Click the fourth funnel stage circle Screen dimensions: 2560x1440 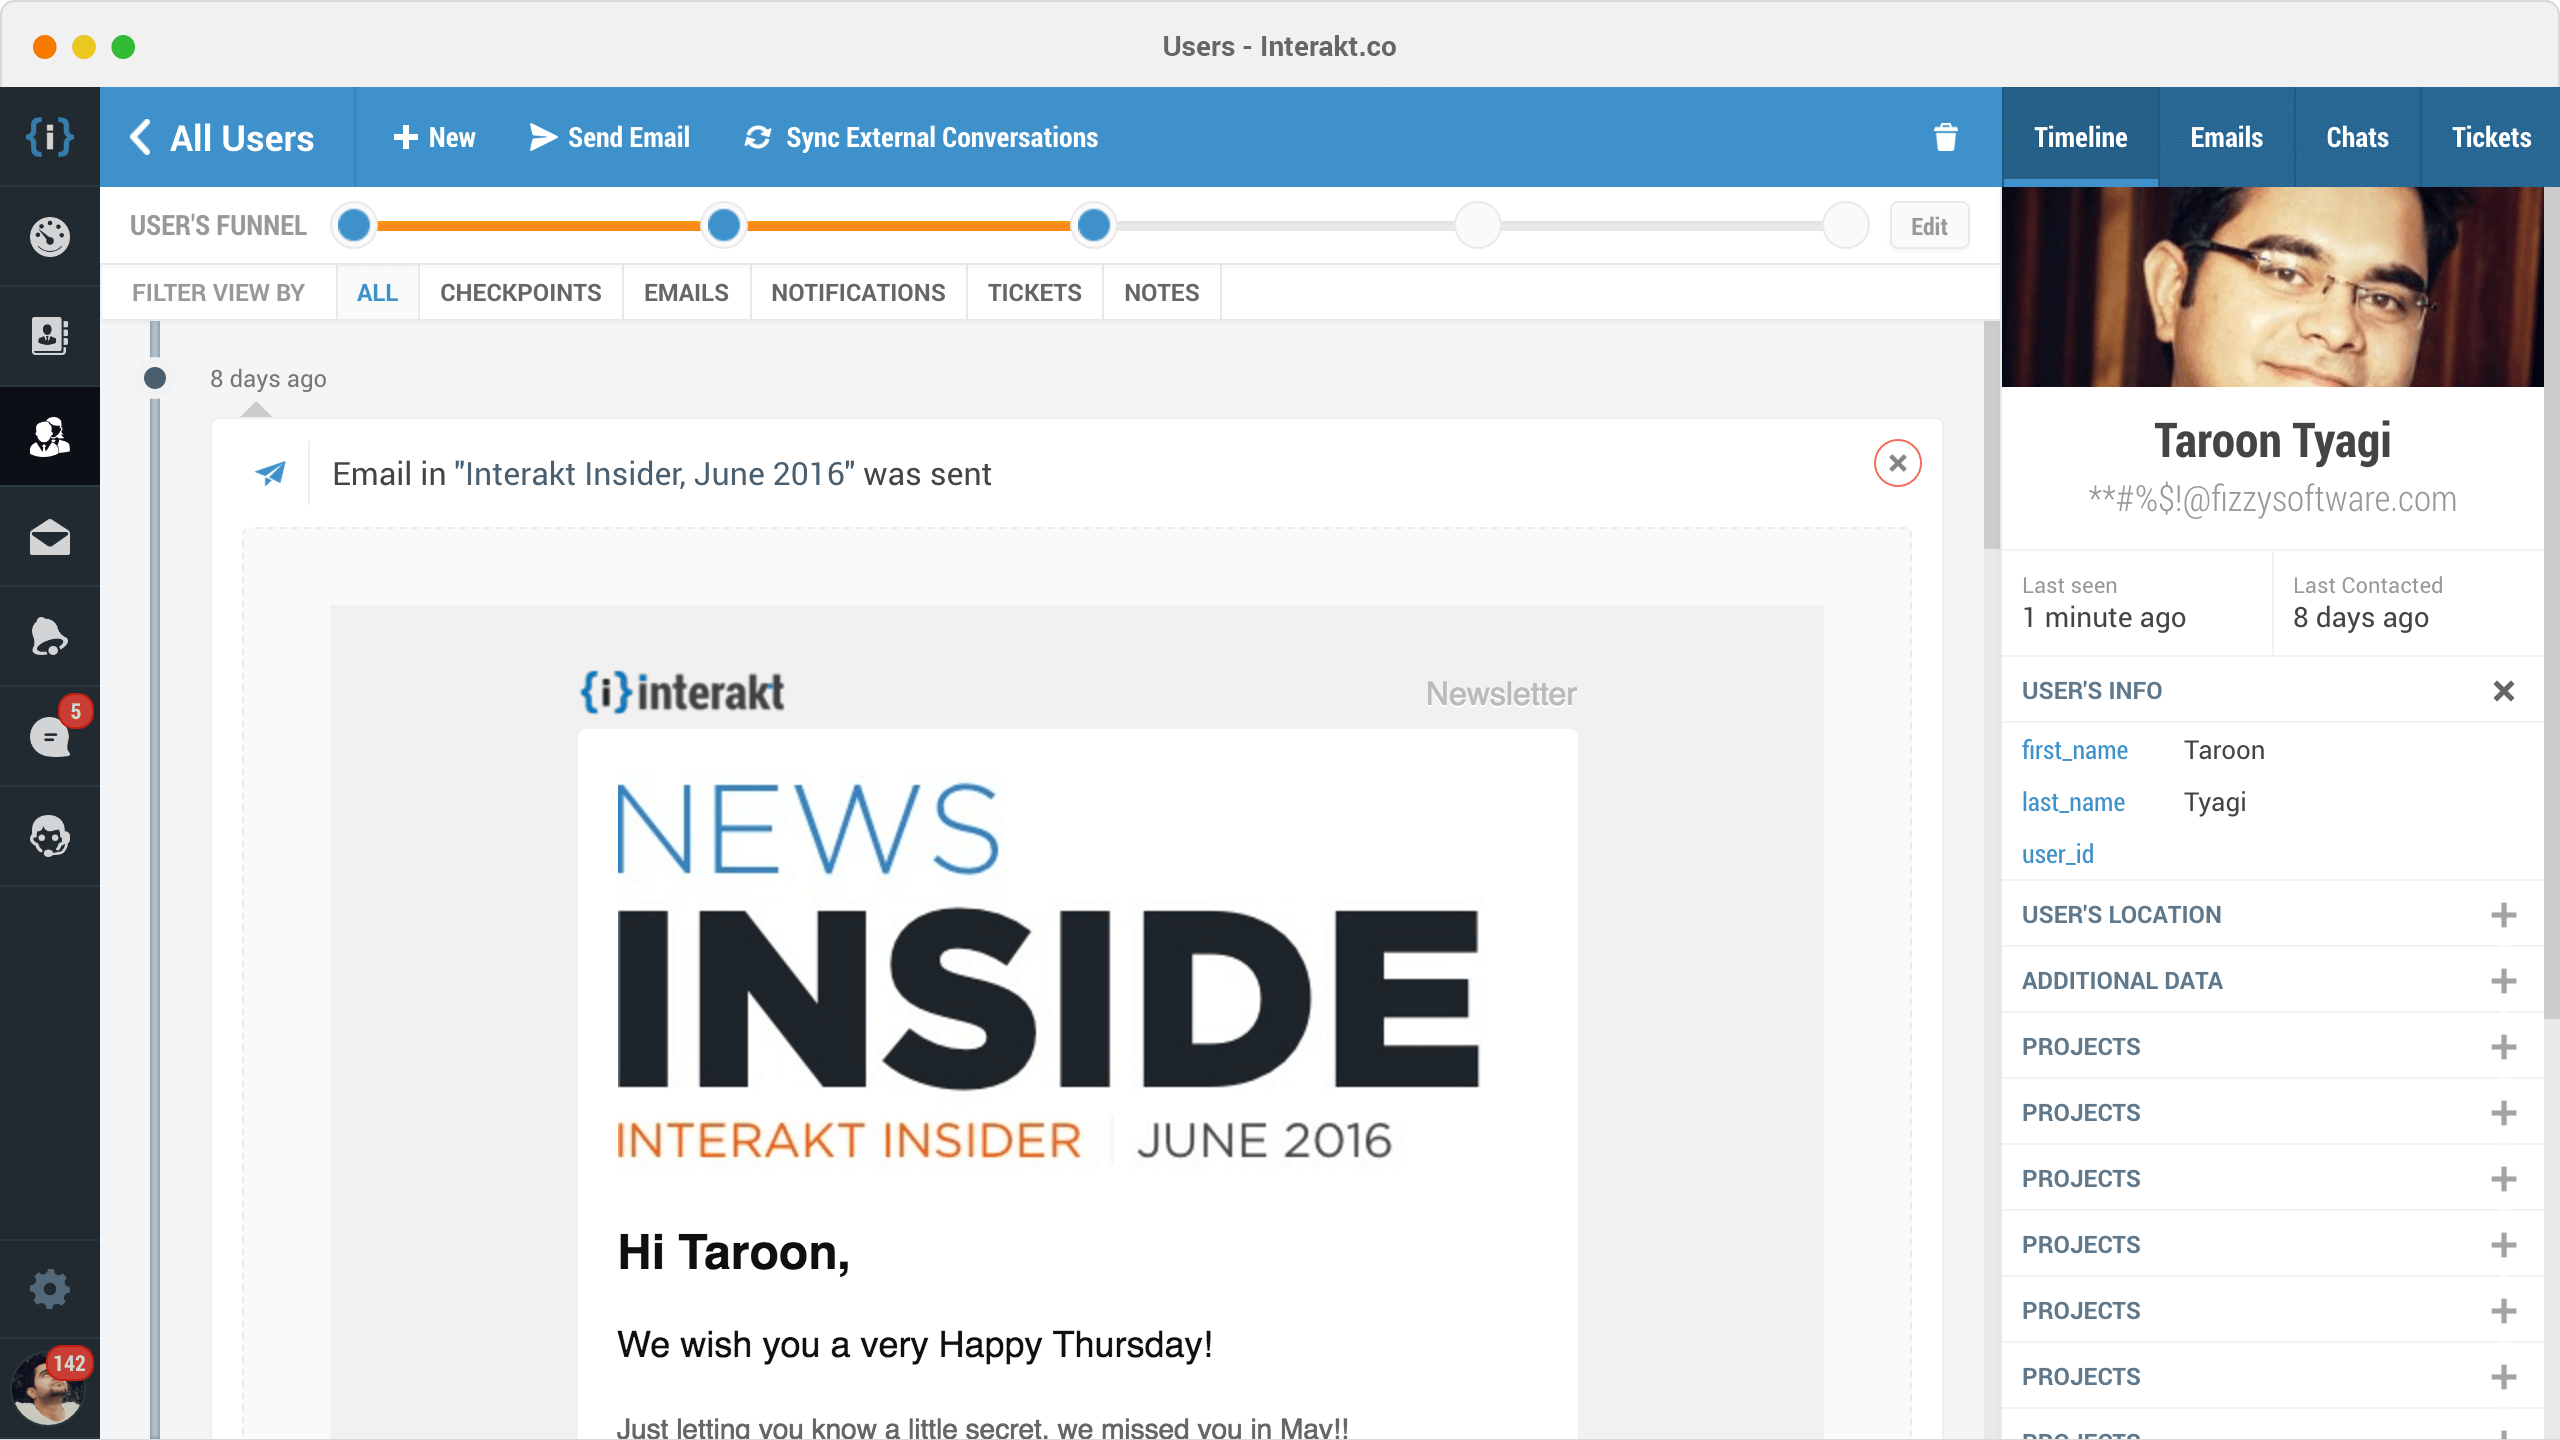1477,225
